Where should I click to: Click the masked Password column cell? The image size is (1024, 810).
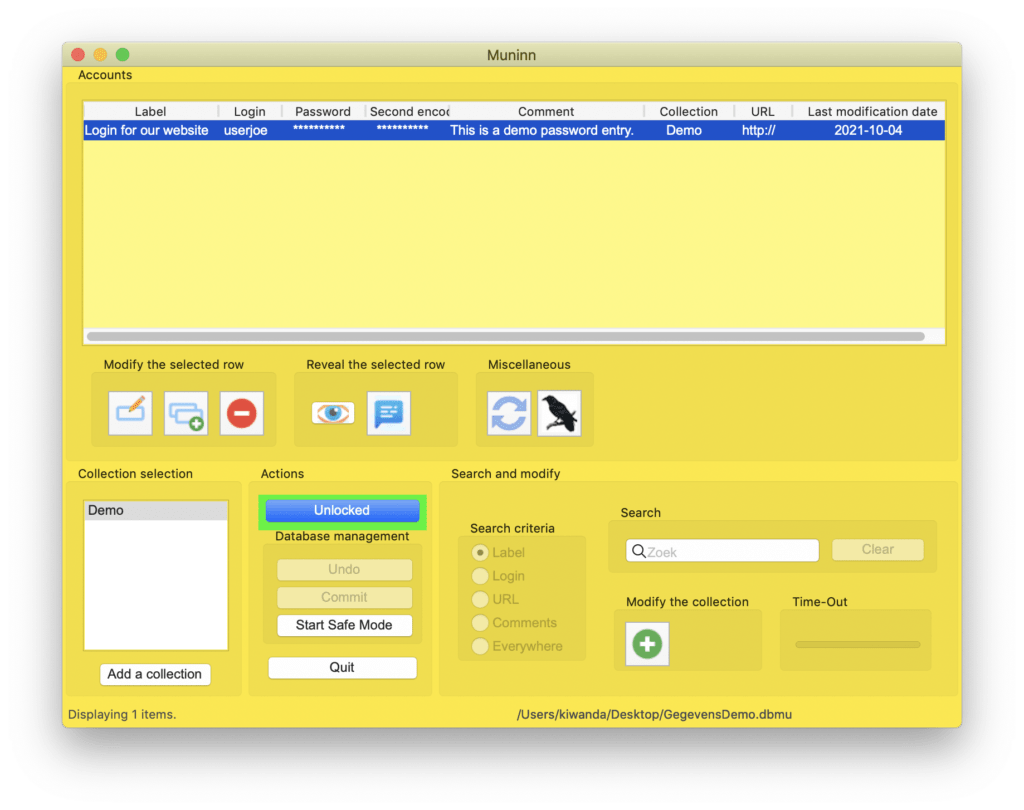click(x=319, y=129)
